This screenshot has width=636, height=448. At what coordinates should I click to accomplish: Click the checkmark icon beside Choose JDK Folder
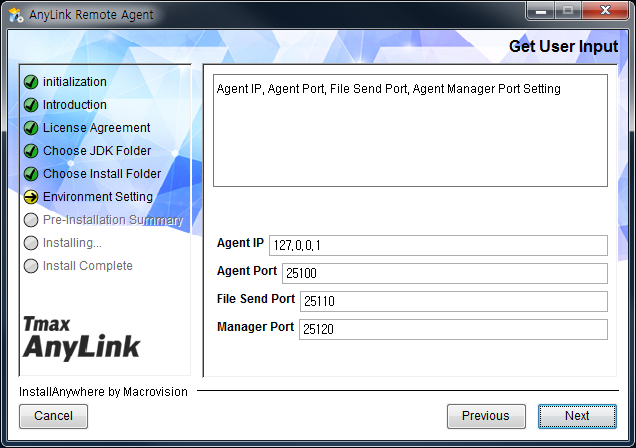coord(31,151)
